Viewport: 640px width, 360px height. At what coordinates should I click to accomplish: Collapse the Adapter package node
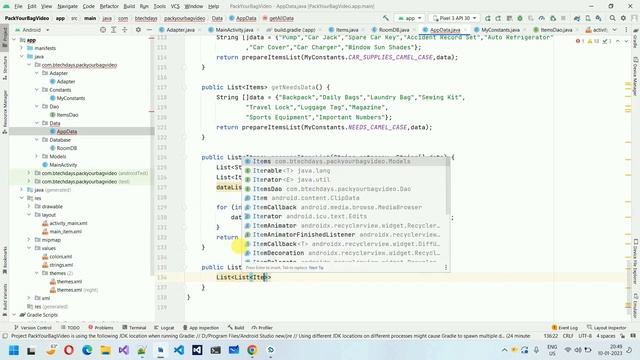(x=37, y=73)
